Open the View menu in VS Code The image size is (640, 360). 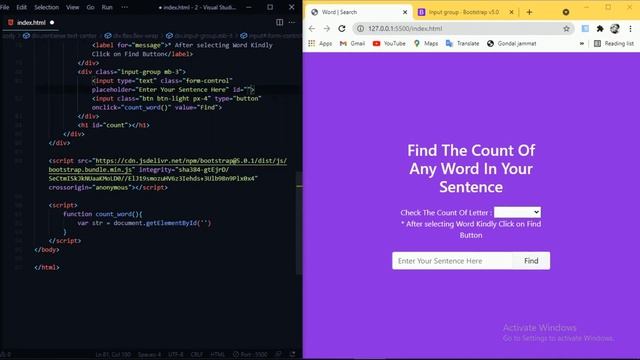(x=73, y=7)
